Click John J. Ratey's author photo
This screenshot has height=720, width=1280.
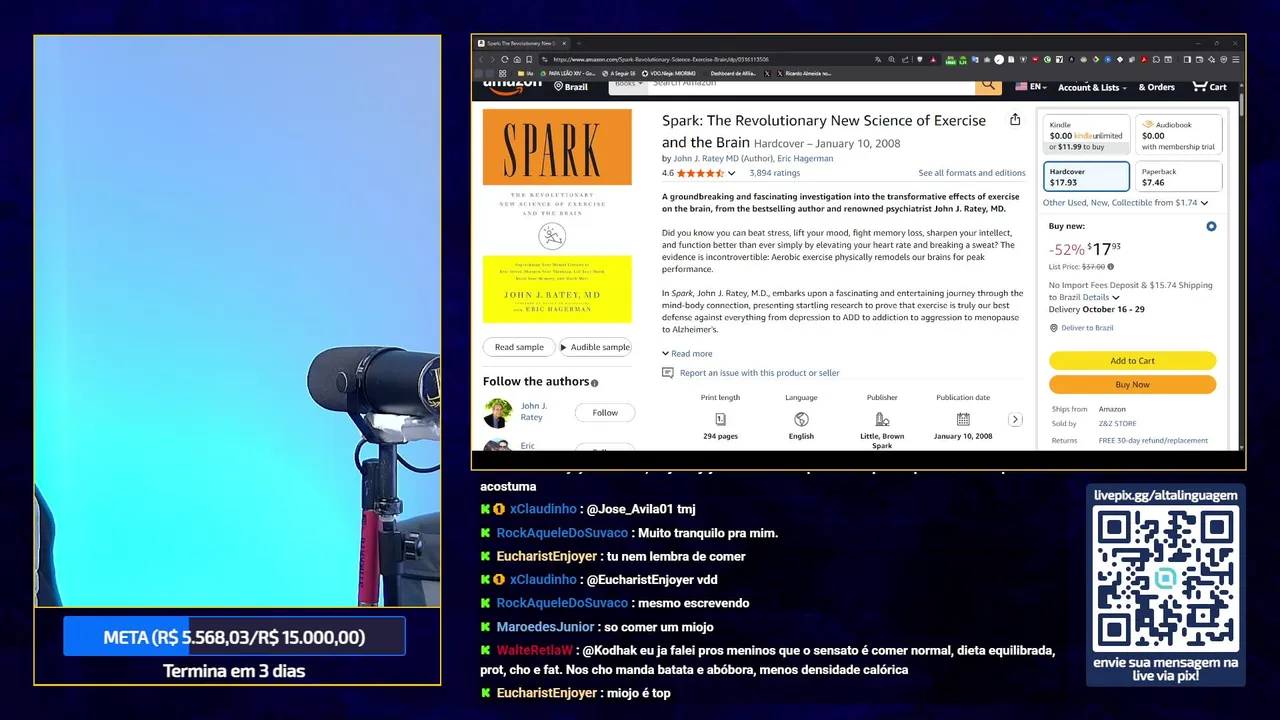(498, 412)
